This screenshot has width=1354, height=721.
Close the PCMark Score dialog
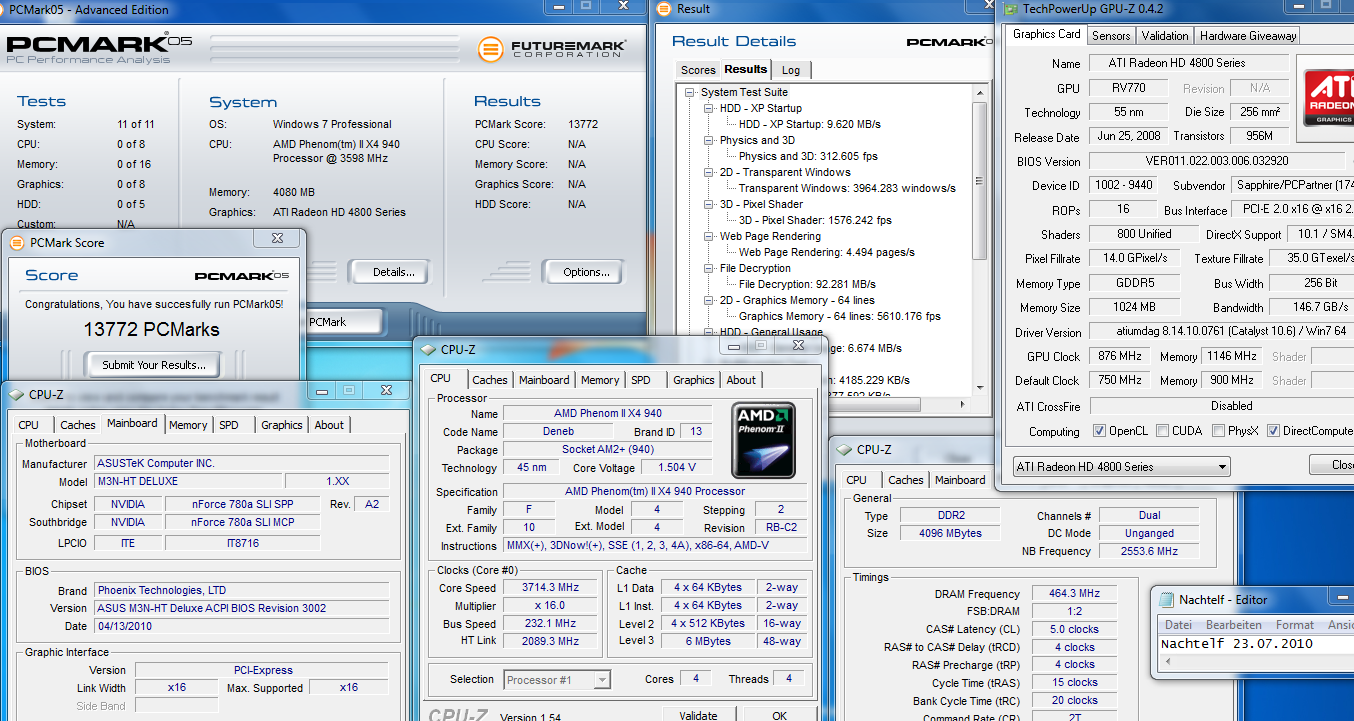[x=277, y=238]
